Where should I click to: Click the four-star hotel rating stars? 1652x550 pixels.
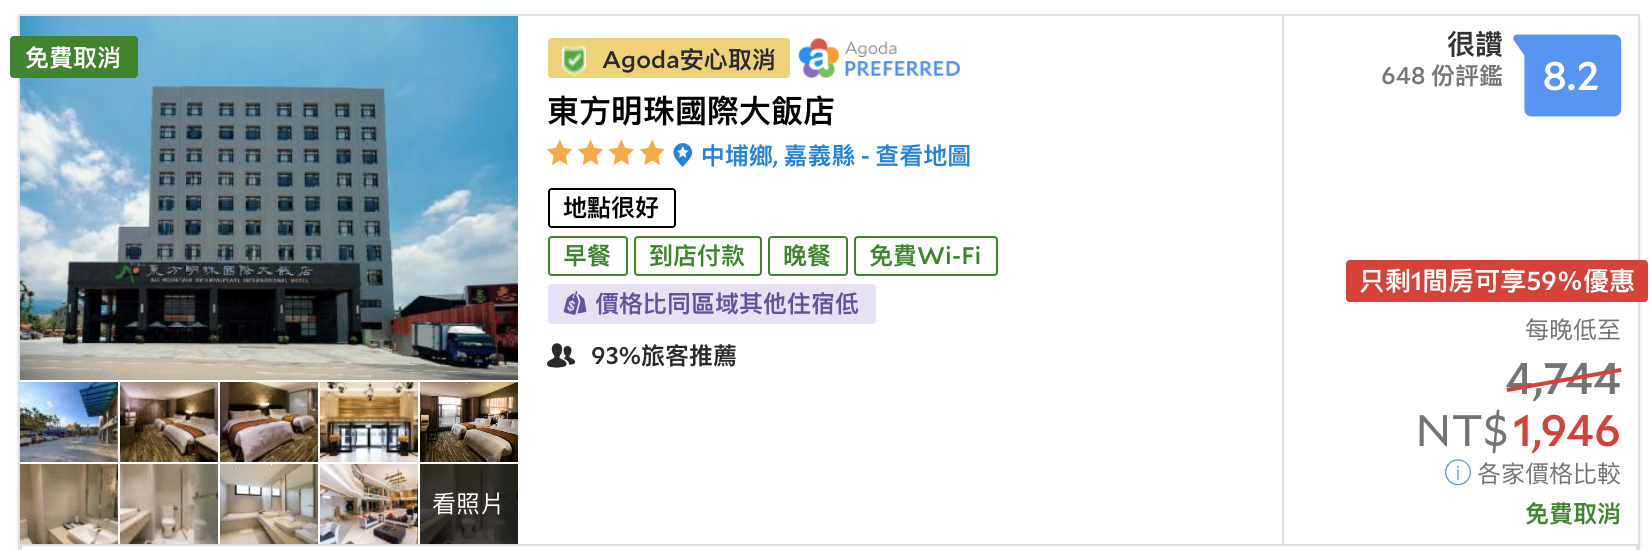tap(606, 154)
